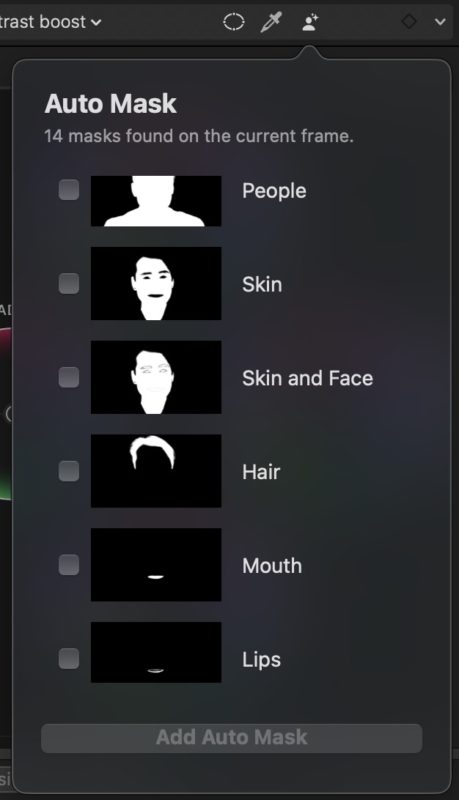Image resolution: width=459 pixels, height=800 pixels.
Task: Click the Add Auto Mask button
Action: (232, 738)
